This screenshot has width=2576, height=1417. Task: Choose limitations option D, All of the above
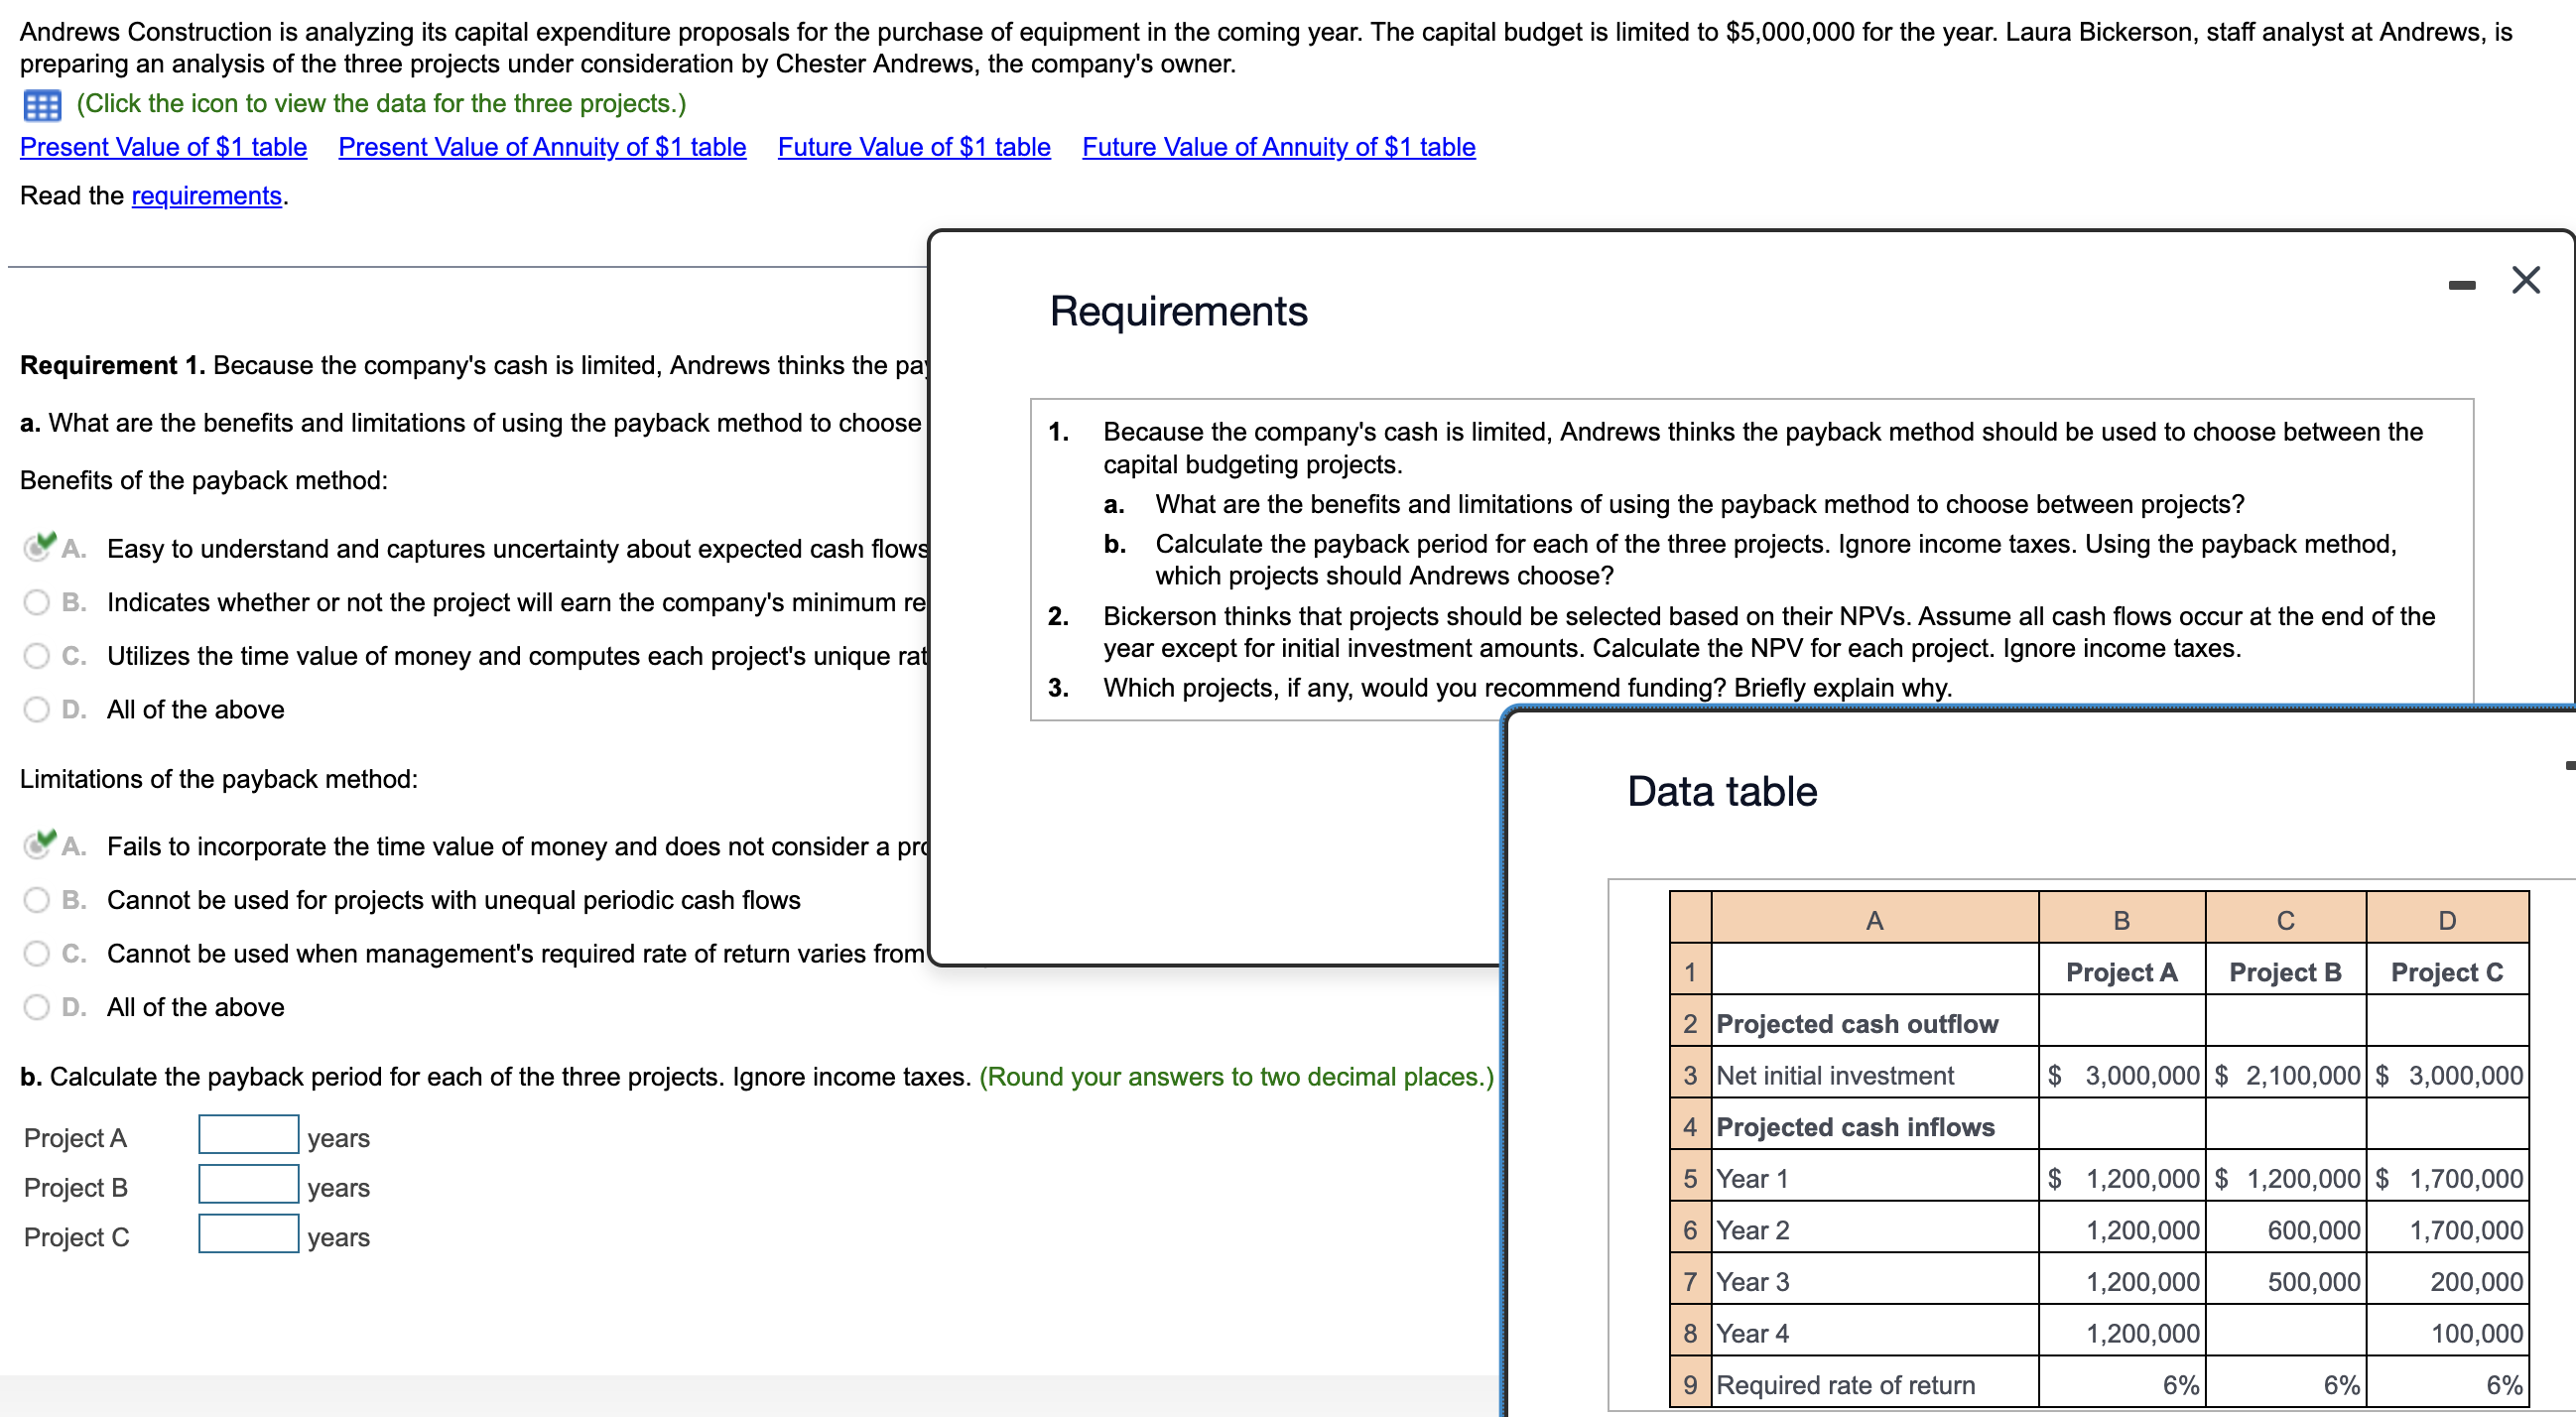click(37, 1007)
